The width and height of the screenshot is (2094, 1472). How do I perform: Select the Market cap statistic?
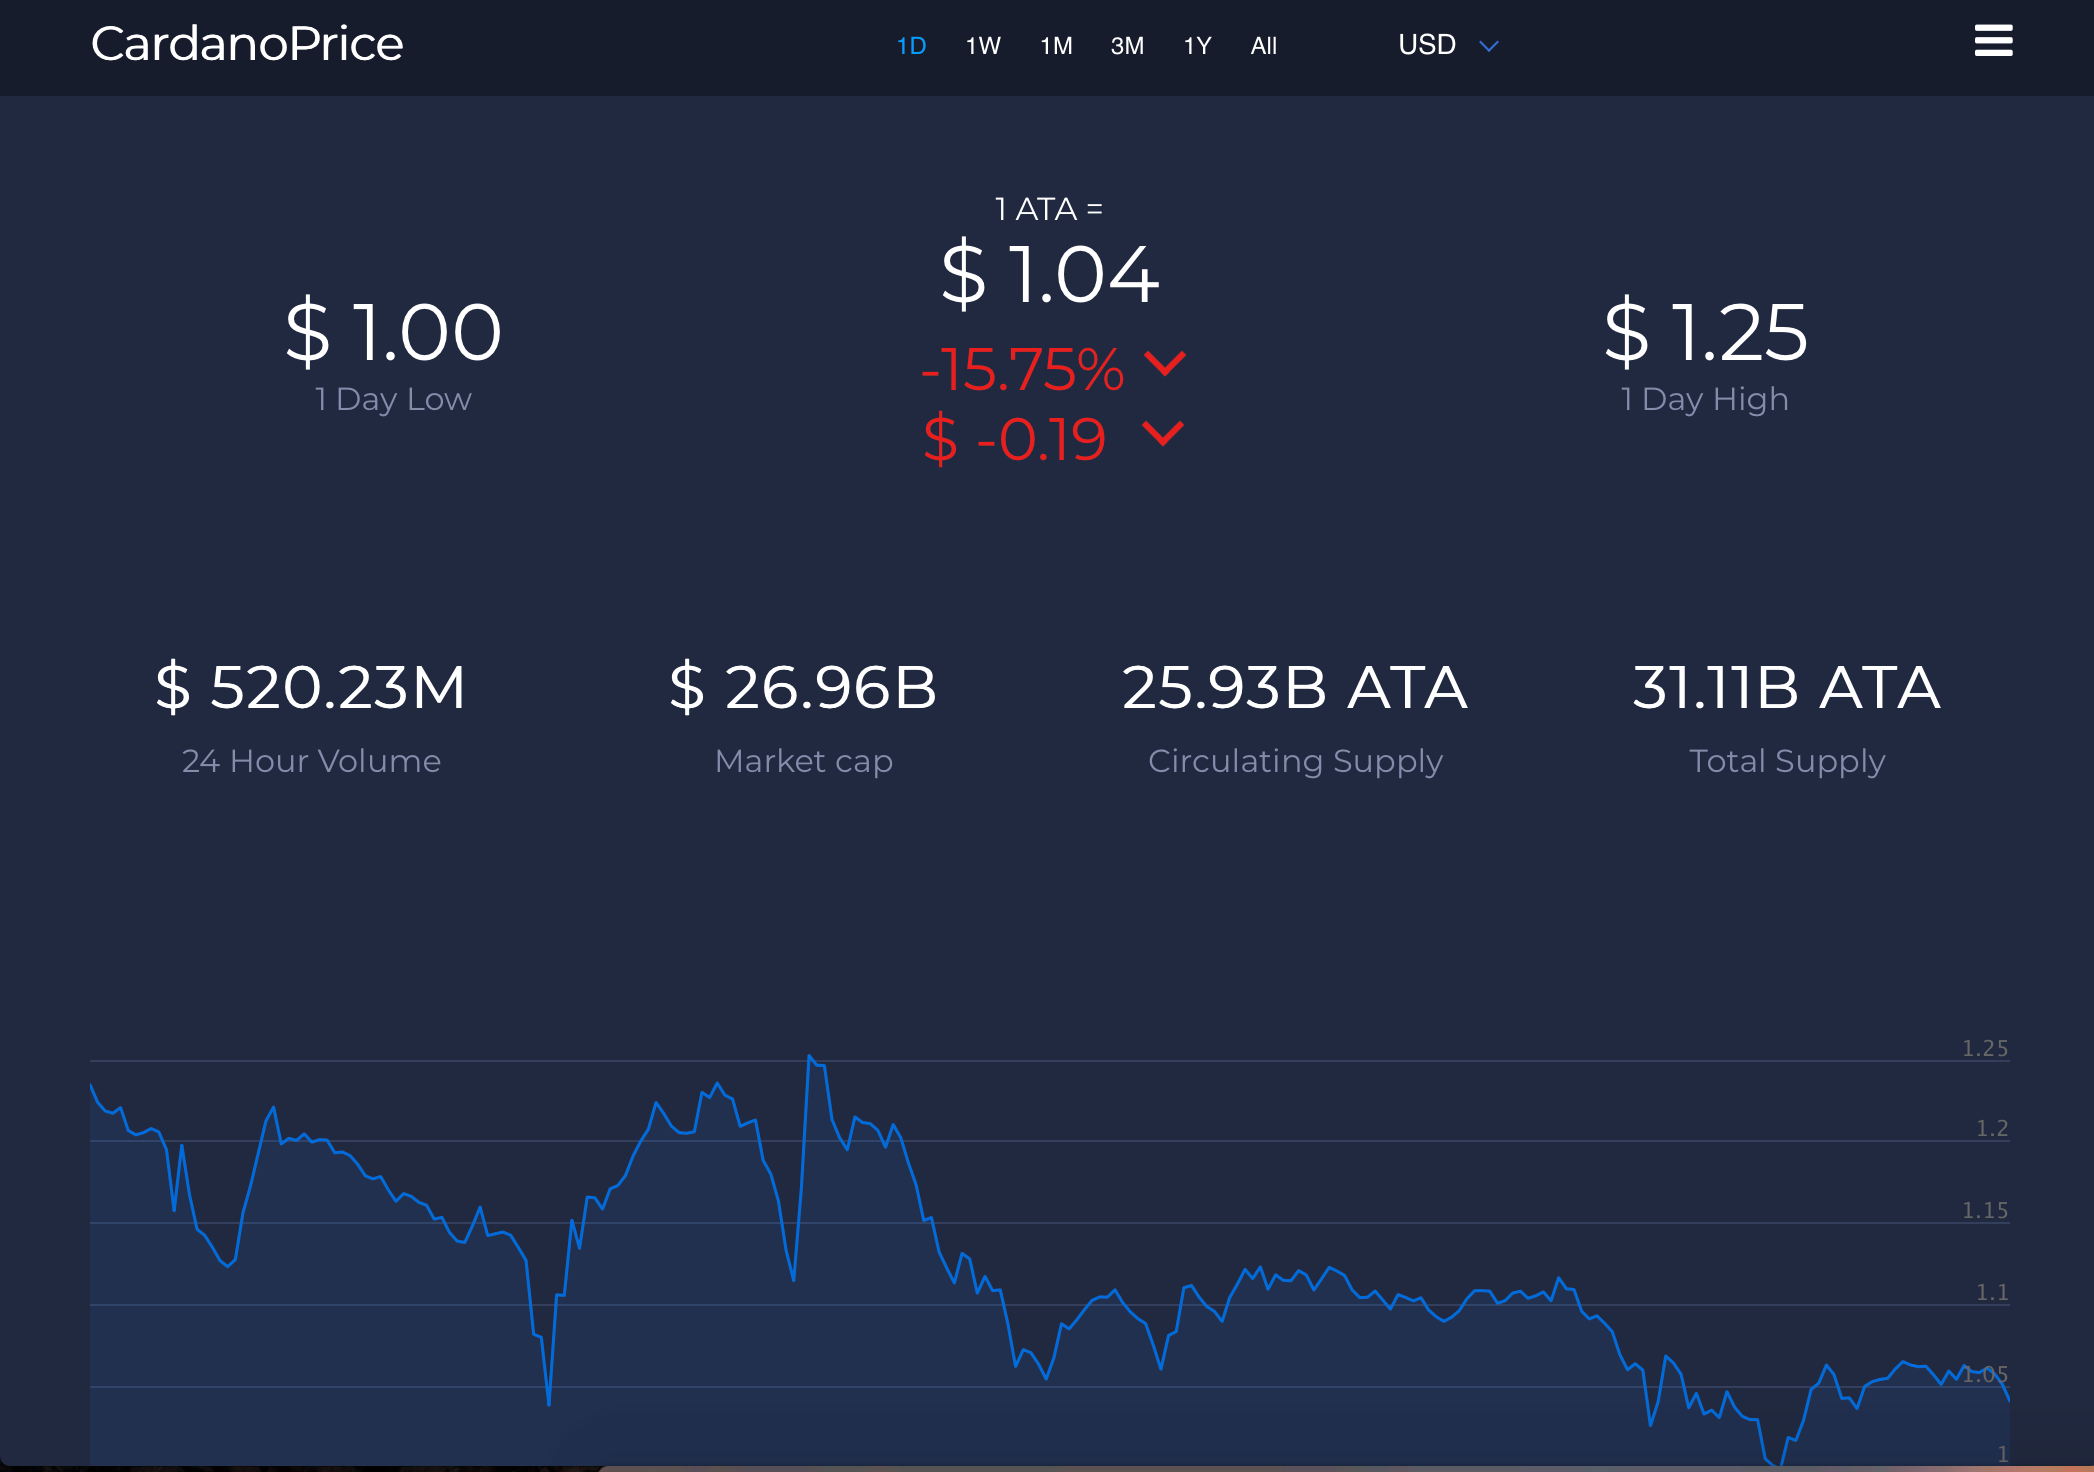point(804,687)
